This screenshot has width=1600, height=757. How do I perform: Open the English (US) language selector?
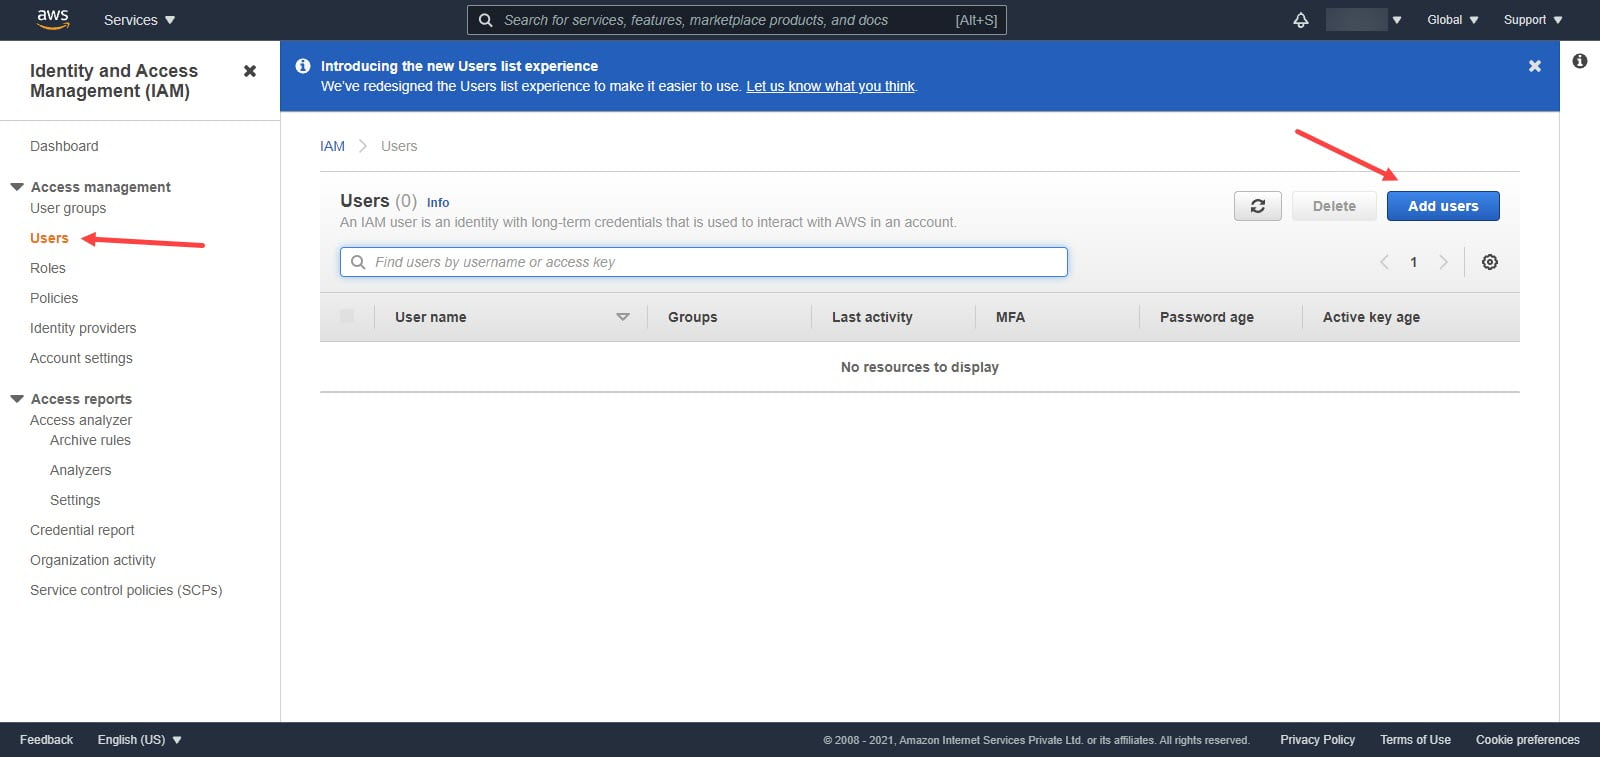139,740
